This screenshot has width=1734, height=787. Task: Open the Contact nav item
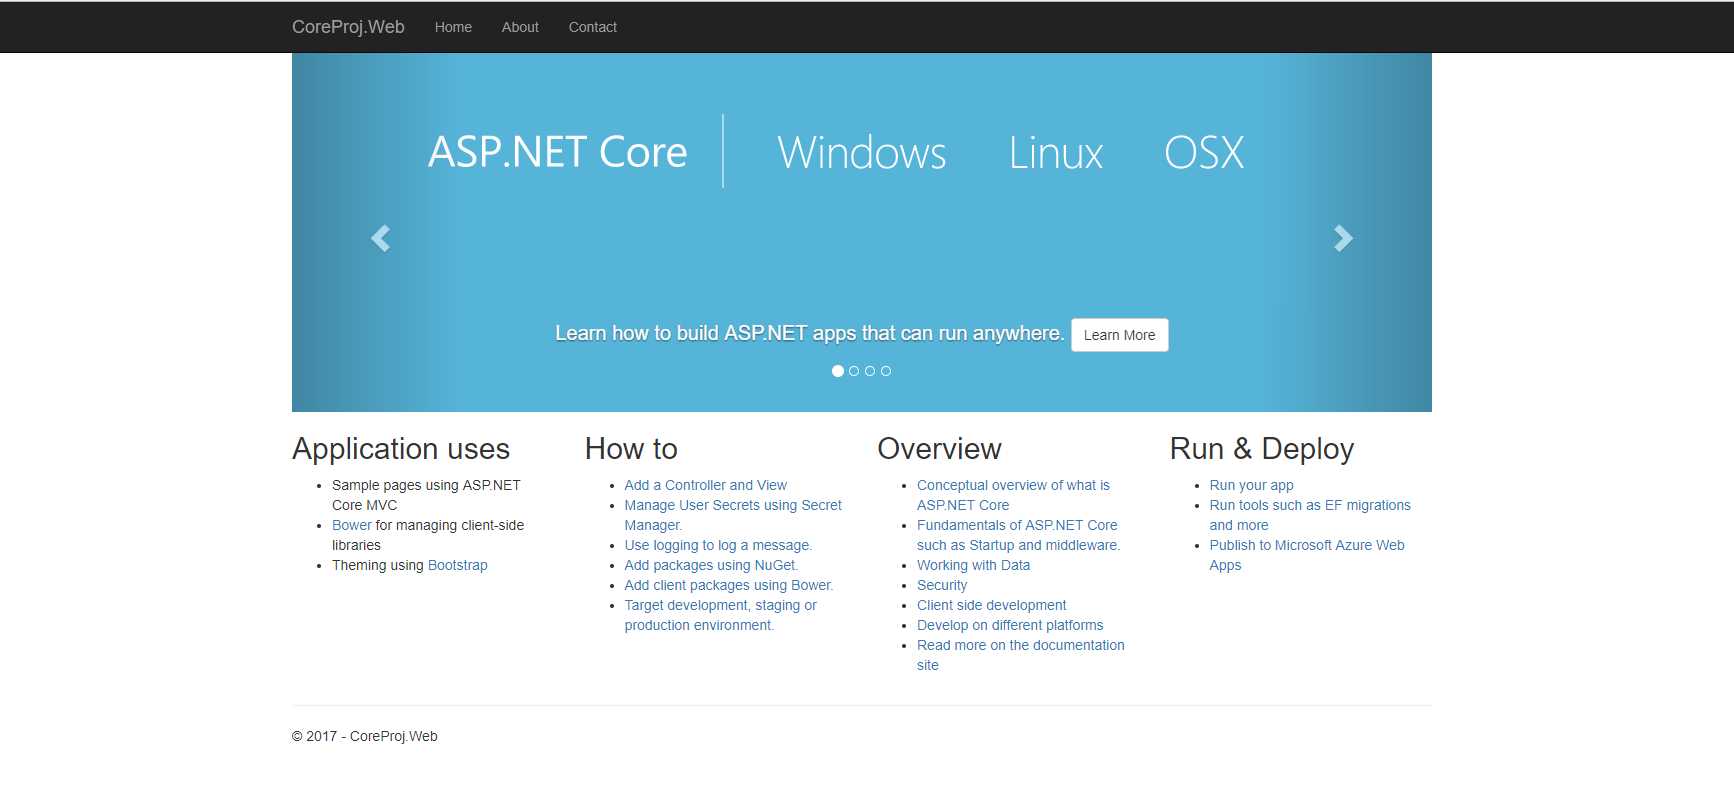coord(592,27)
